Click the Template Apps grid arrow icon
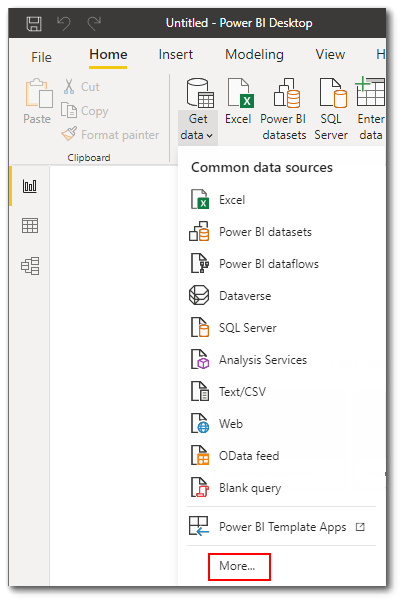The height and width of the screenshot is (602, 402). click(x=199, y=526)
